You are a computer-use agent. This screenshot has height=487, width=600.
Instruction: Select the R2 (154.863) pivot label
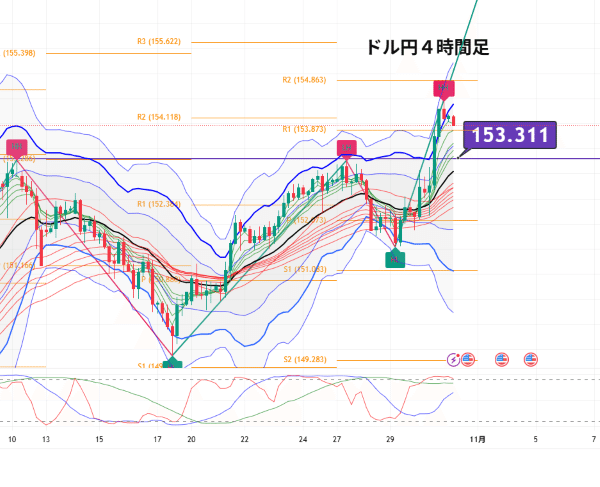coord(304,80)
